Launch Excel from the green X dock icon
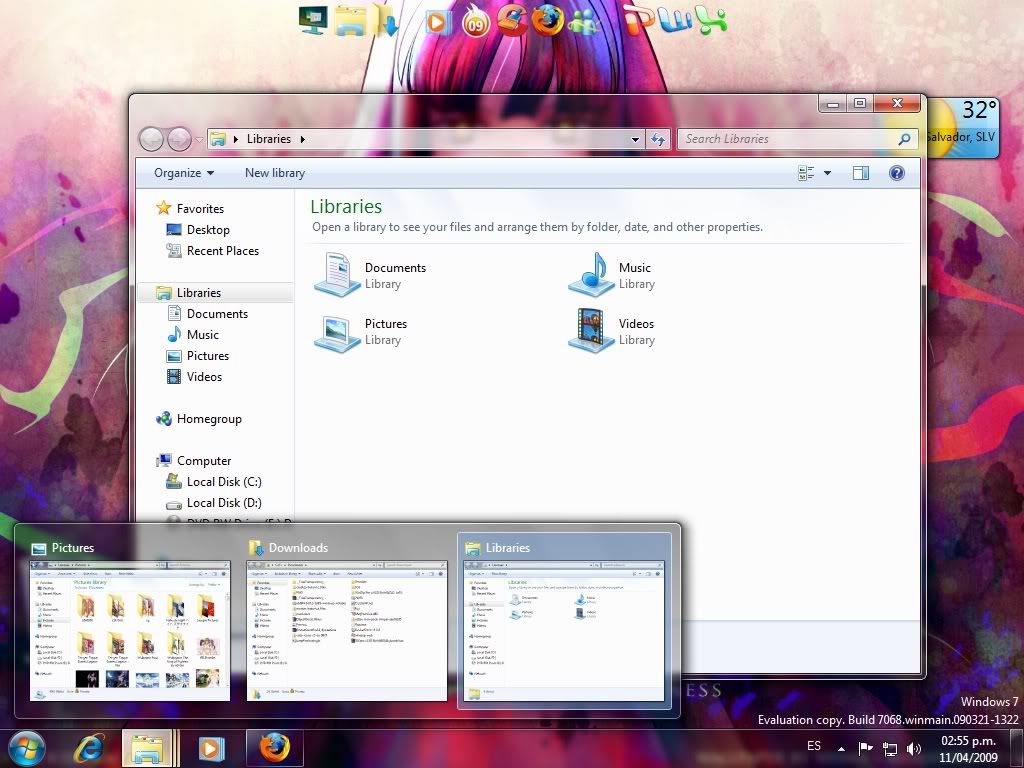The height and width of the screenshot is (768, 1024). pos(711,20)
